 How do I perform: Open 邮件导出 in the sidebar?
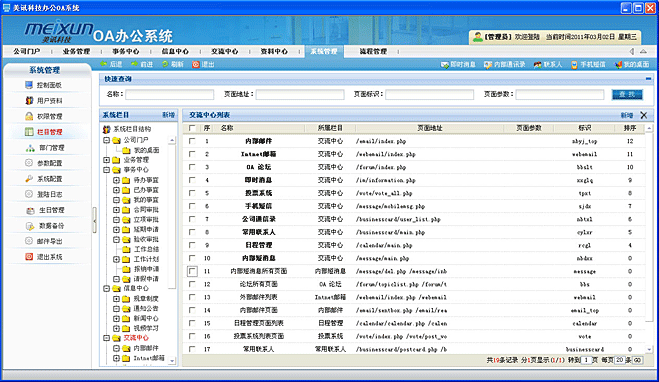(x=44, y=241)
